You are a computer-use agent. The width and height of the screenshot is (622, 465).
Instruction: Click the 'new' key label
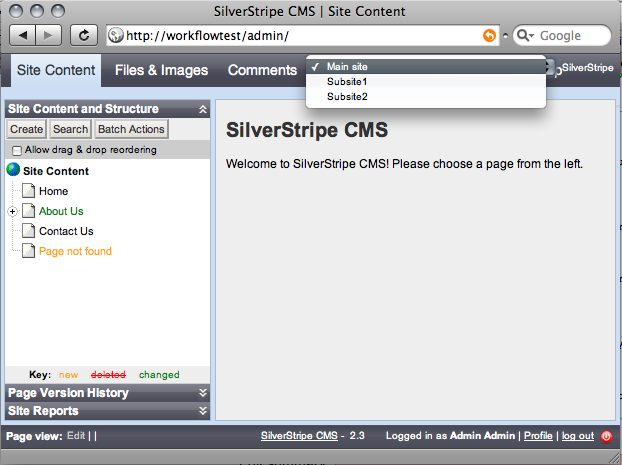[x=69, y=375]
